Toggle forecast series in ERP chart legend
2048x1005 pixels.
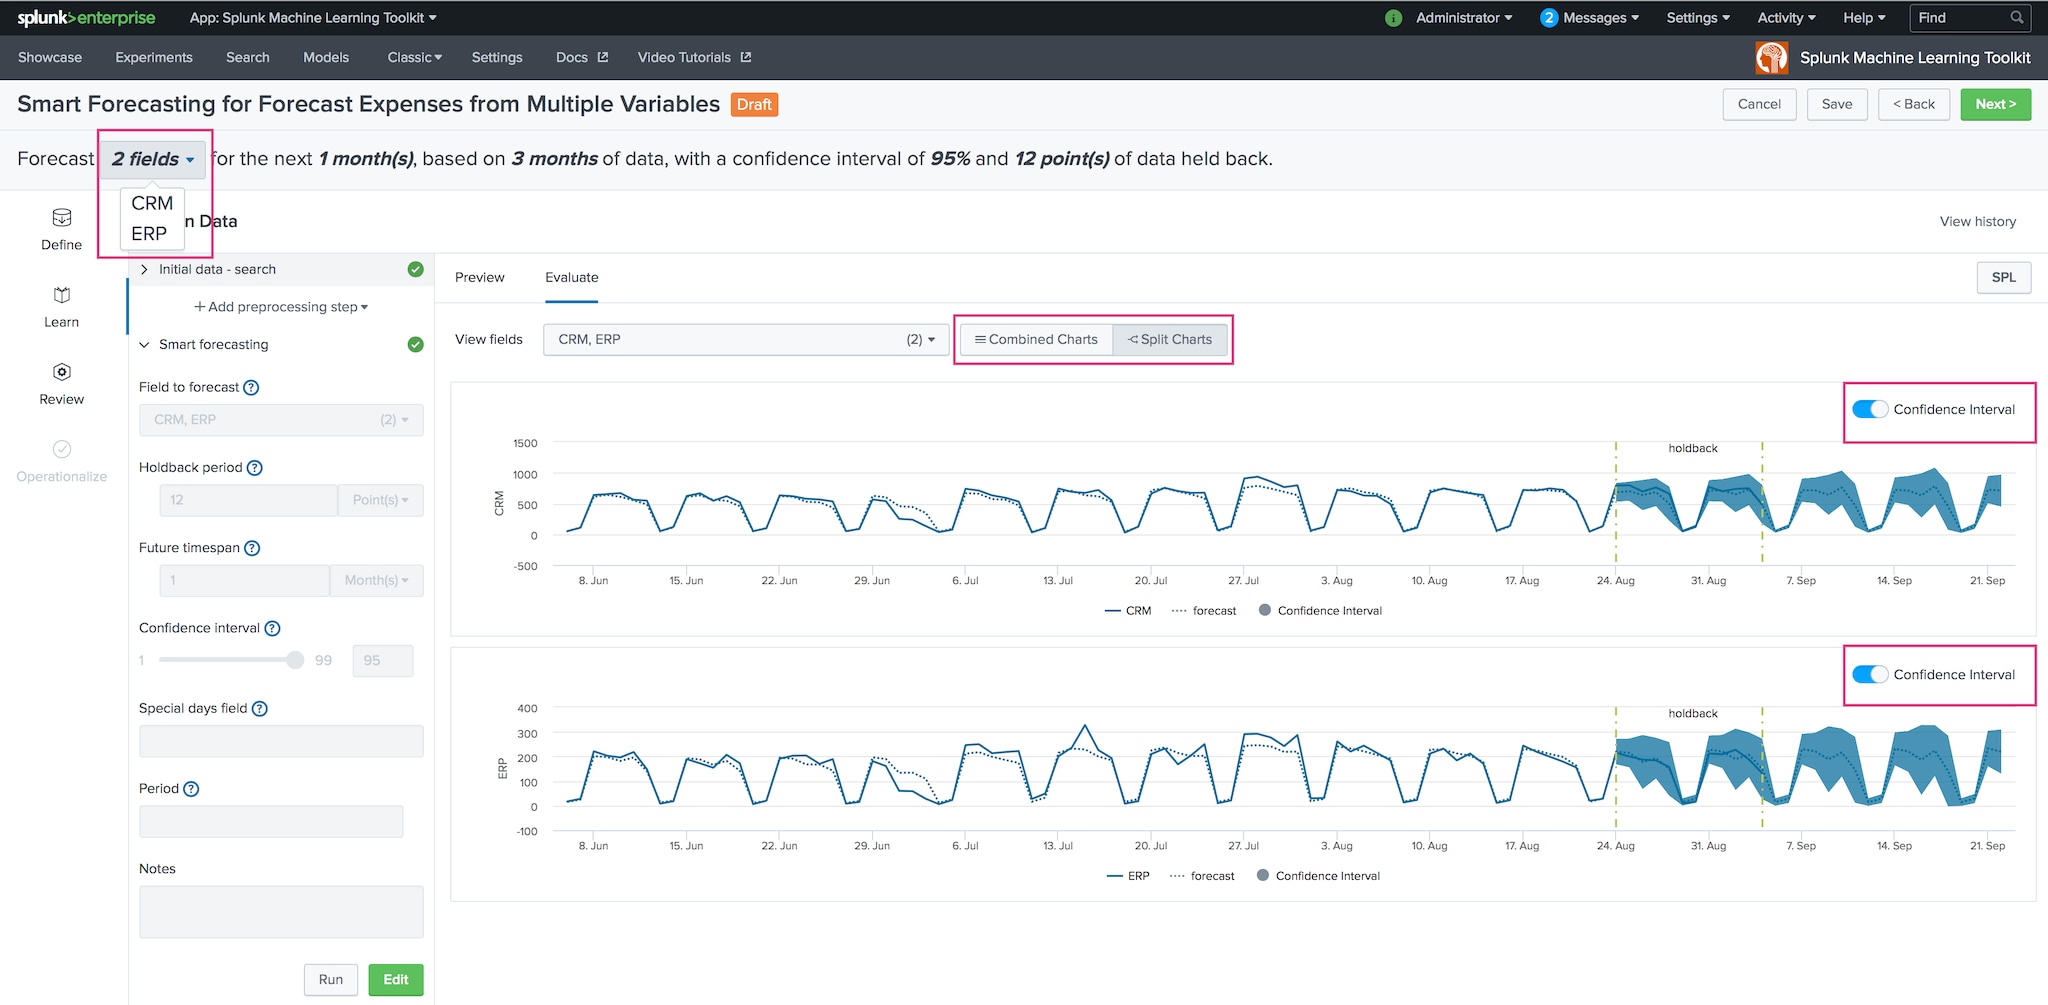(1202, 876)
